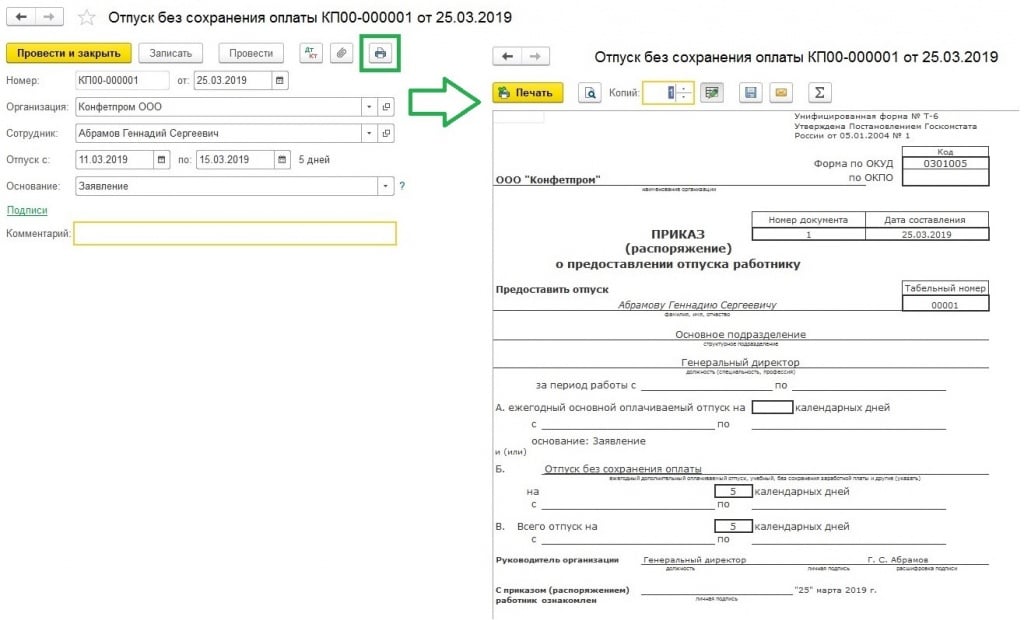1024x620 pixels.
Task: Click the ПРИКАЗ heading in print form
Action: (678, 234)
